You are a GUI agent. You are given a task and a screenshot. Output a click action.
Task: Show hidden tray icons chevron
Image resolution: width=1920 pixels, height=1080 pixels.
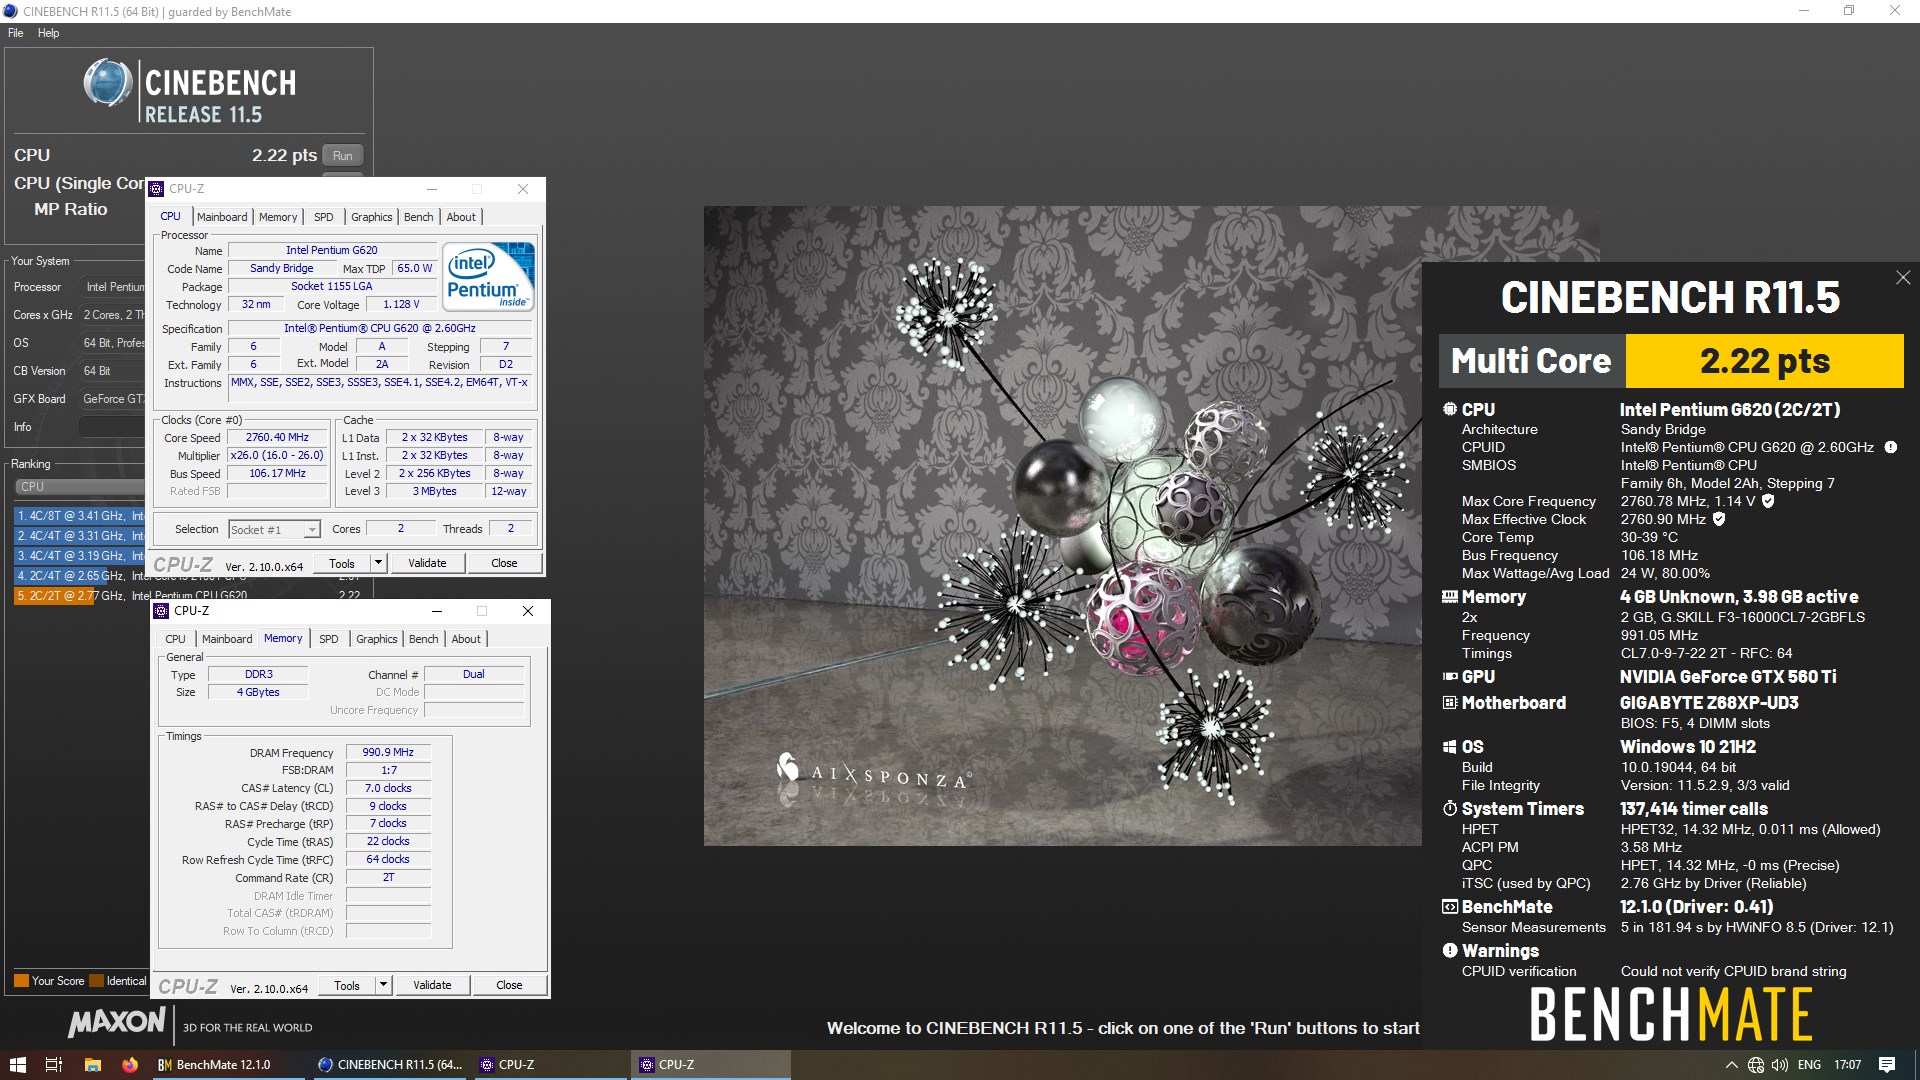point(1732,1065)
